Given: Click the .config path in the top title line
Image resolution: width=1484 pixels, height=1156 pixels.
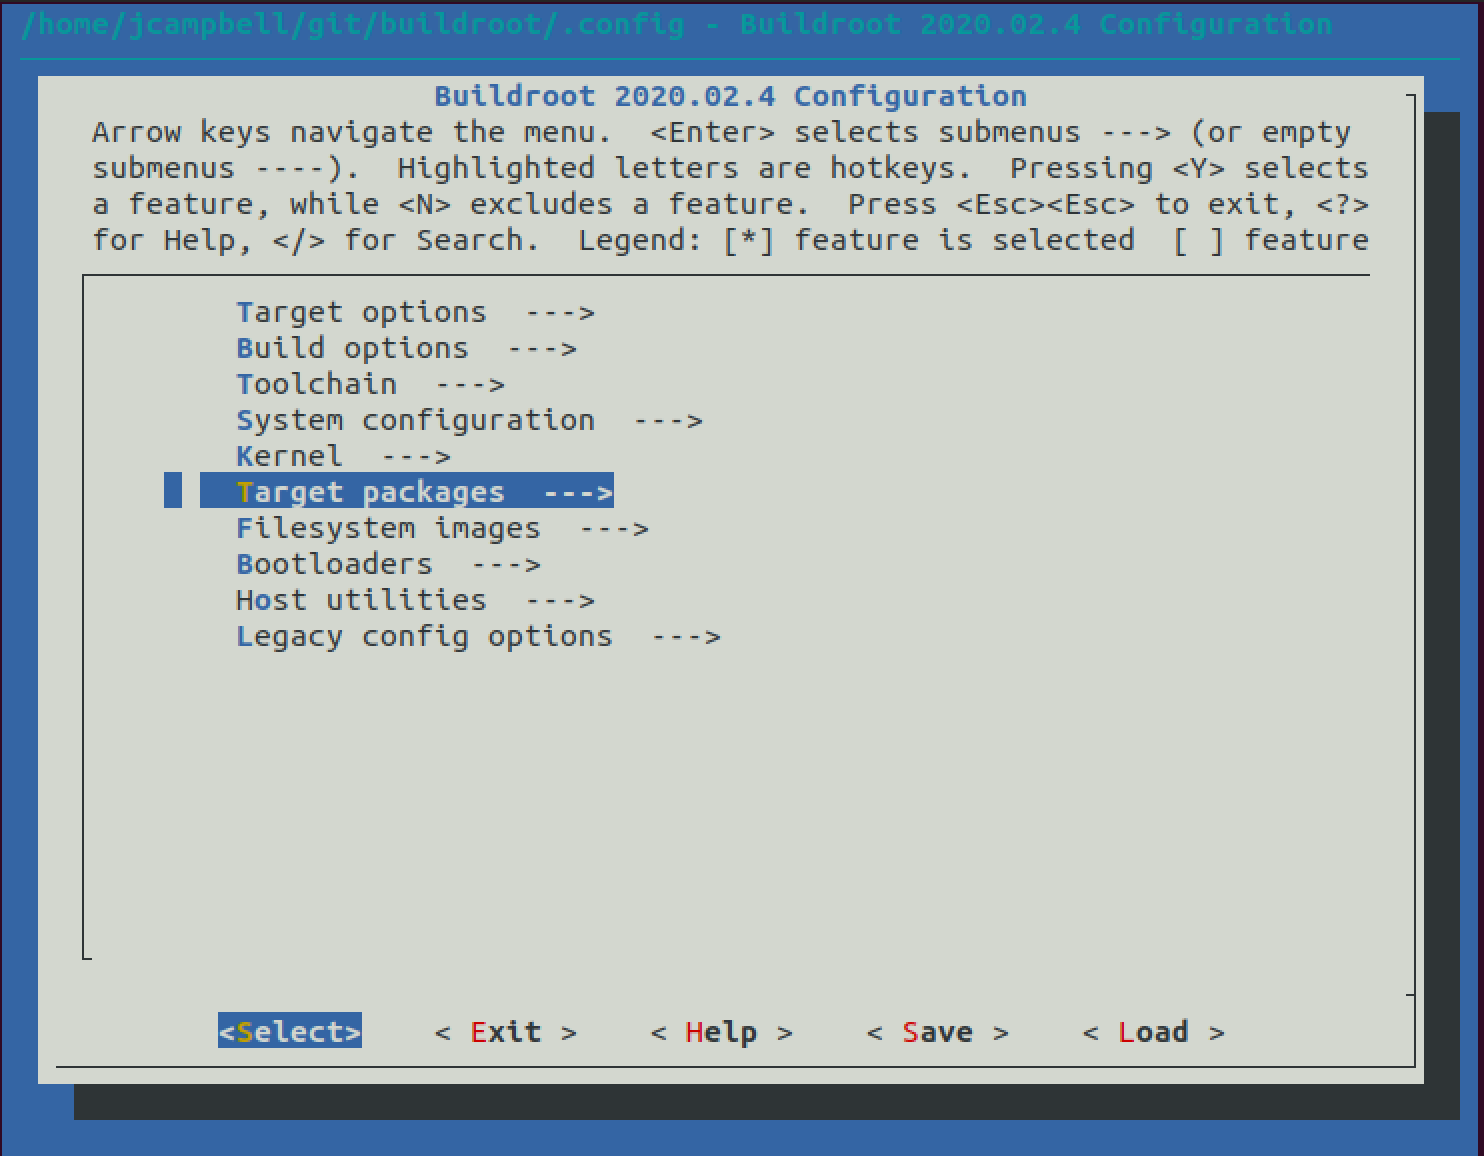Looking at the screenshot, I should tap(353, 23).
